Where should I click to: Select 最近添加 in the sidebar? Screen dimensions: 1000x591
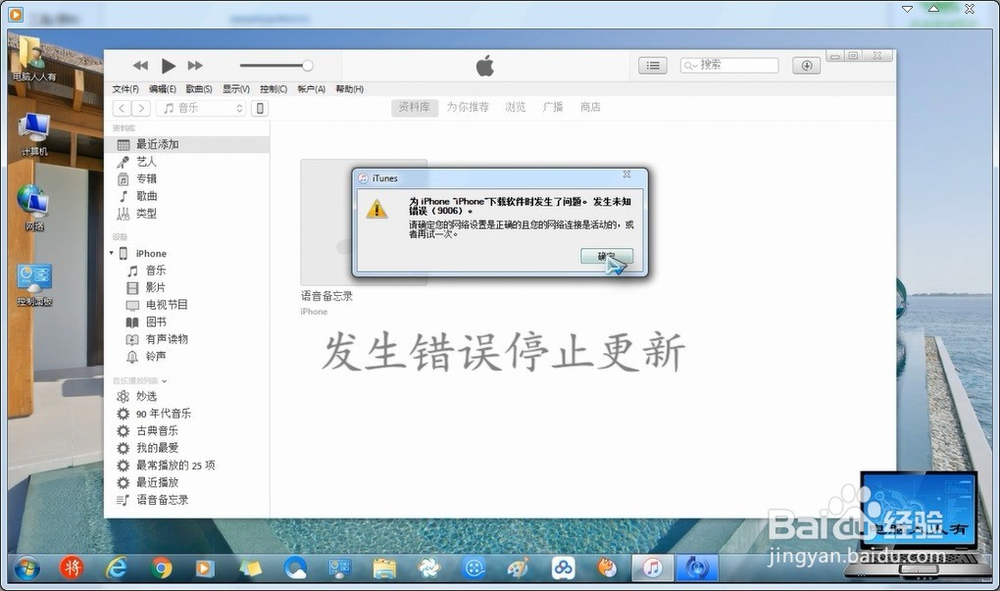187,145
